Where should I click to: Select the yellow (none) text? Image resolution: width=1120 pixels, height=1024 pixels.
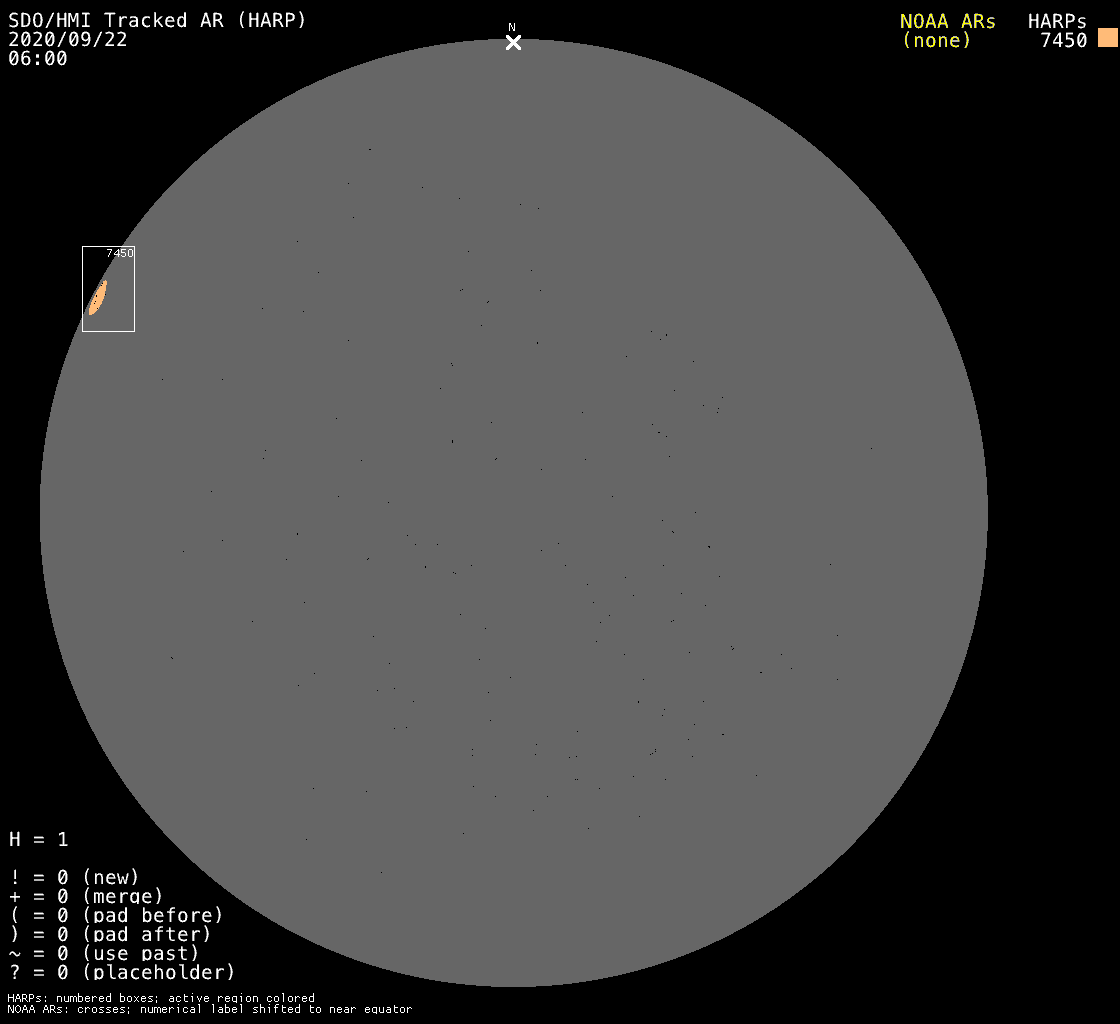(x=936, y=40)
